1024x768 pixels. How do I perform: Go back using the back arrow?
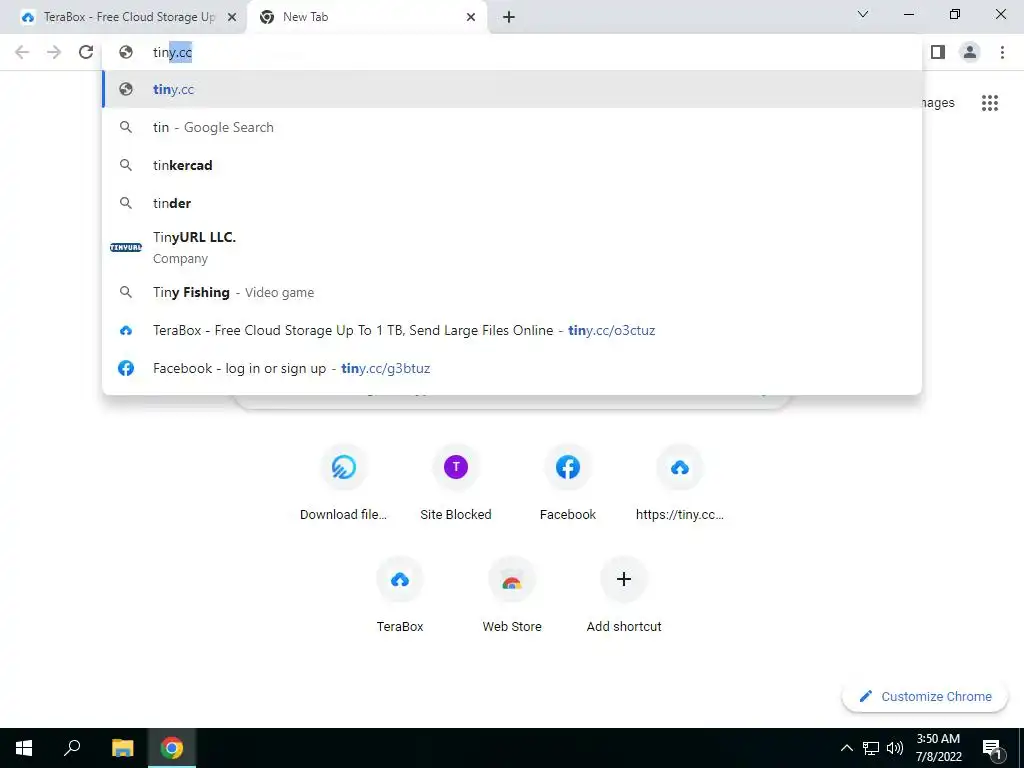point(22,52)
